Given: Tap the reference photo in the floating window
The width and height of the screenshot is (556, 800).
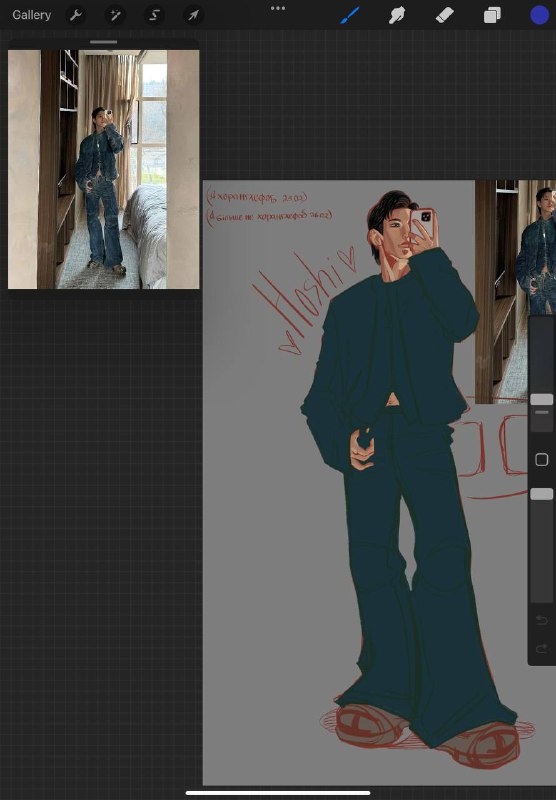Looking at the screenshot, I should (x=104, y=169).
